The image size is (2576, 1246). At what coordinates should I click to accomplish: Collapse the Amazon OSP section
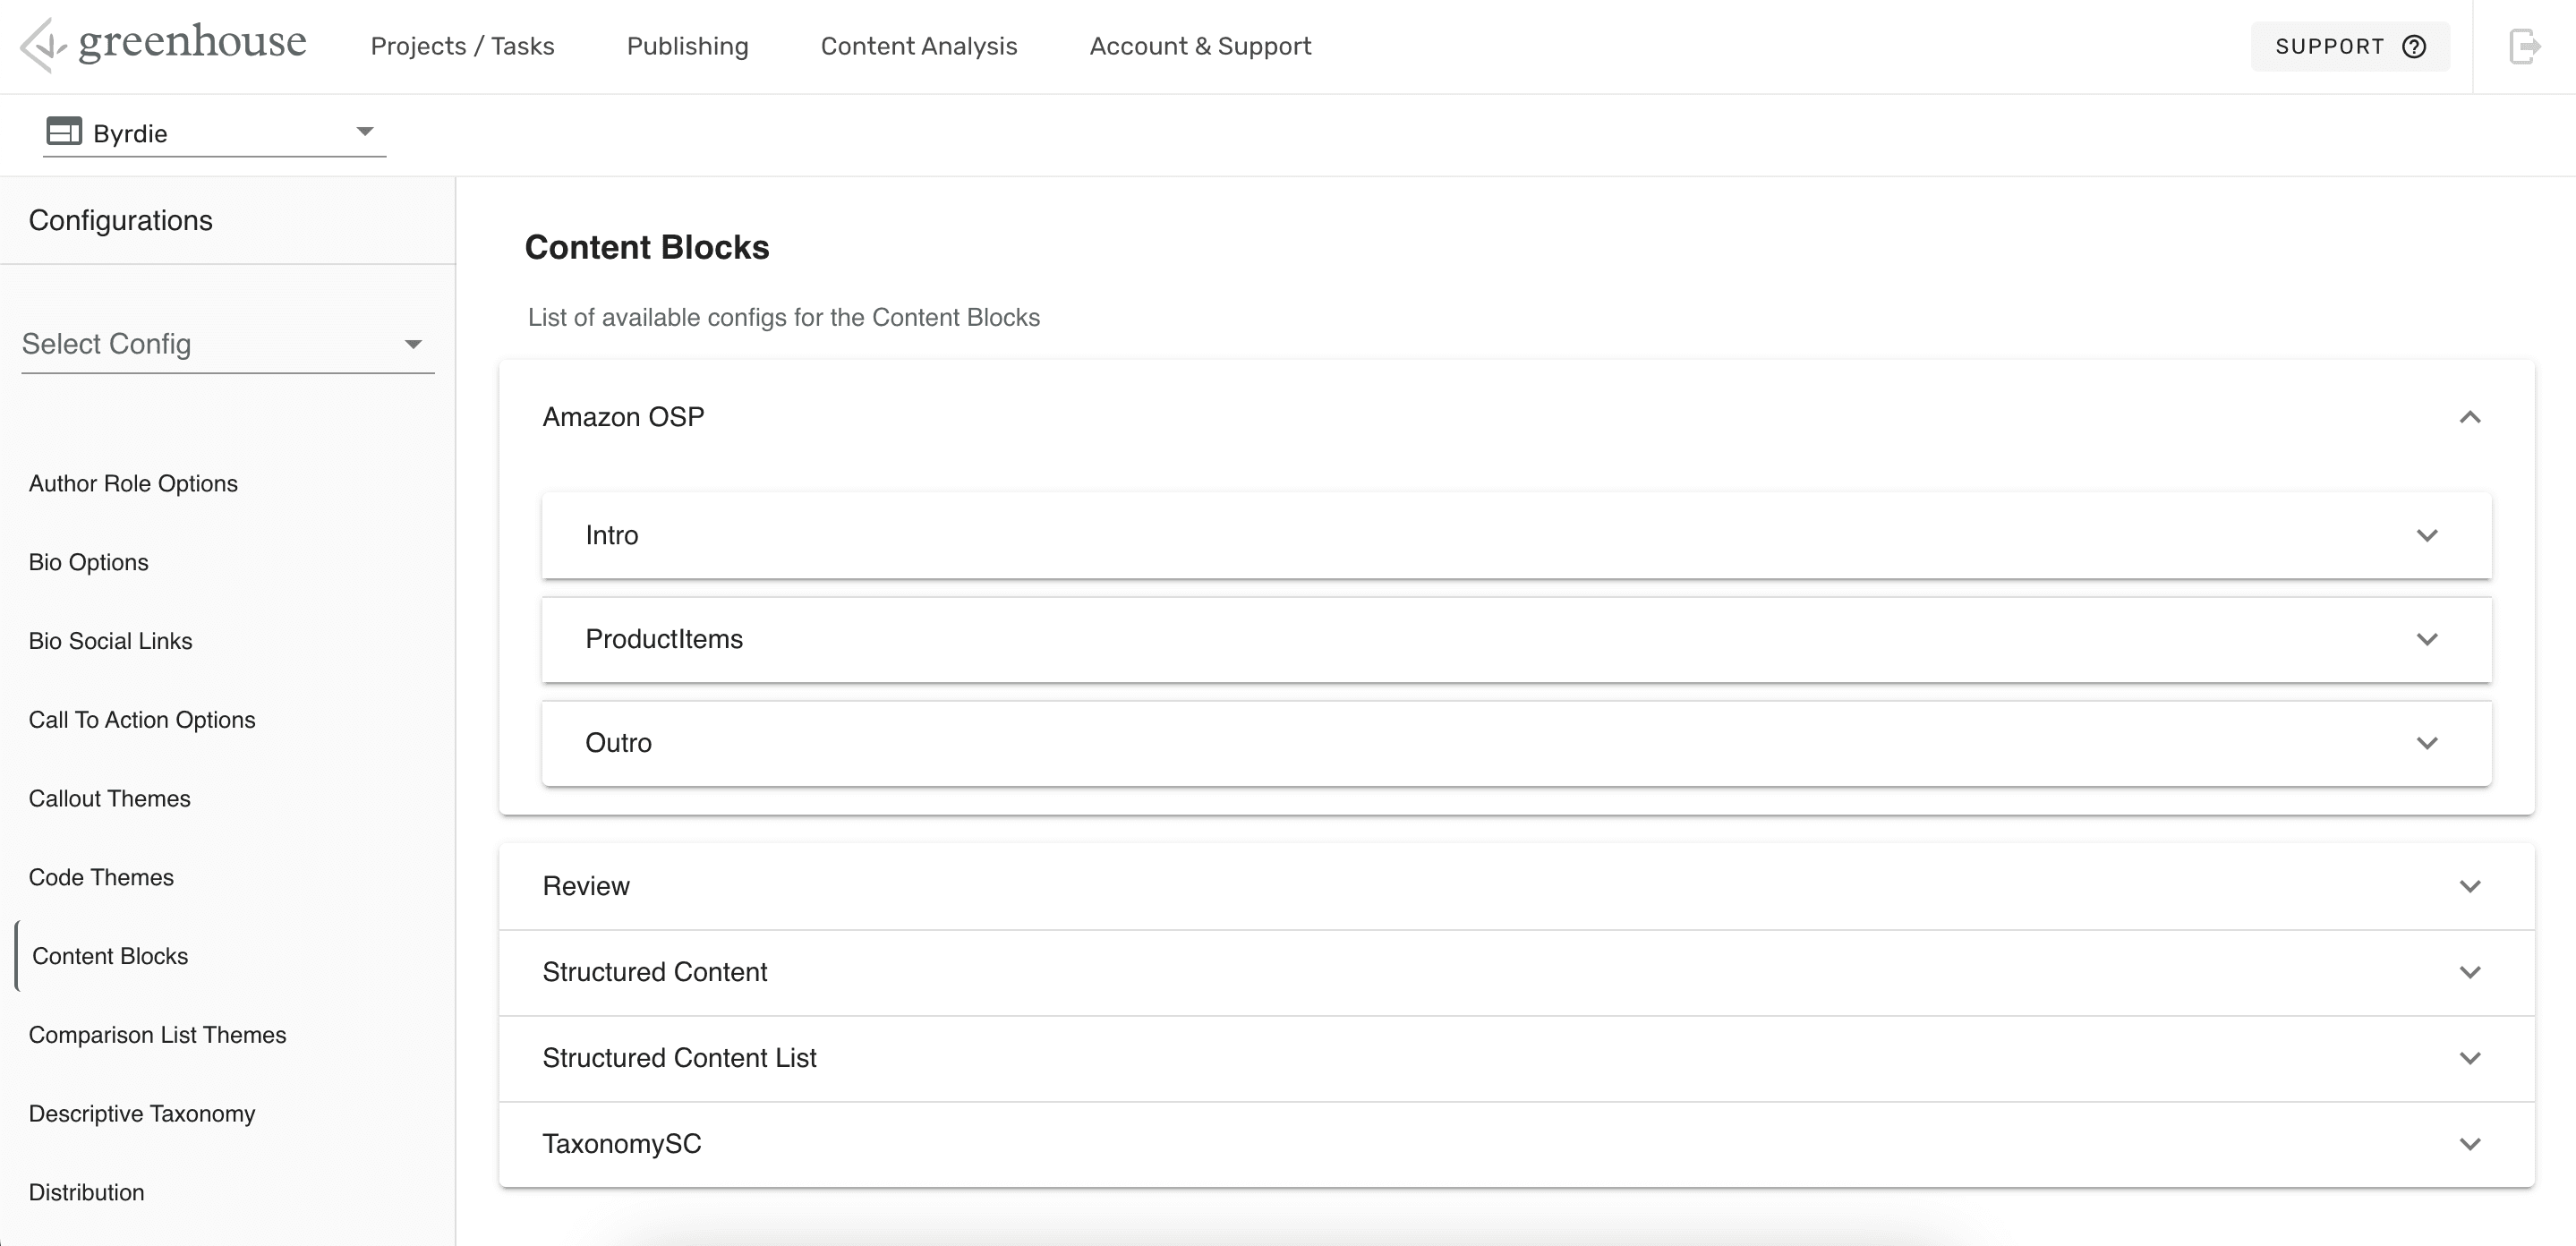pos(2469,417)
